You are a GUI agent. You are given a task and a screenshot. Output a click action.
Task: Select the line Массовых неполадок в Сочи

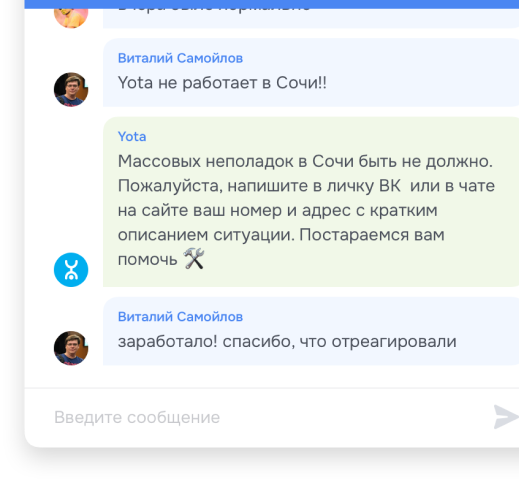(x=305, y=161)
